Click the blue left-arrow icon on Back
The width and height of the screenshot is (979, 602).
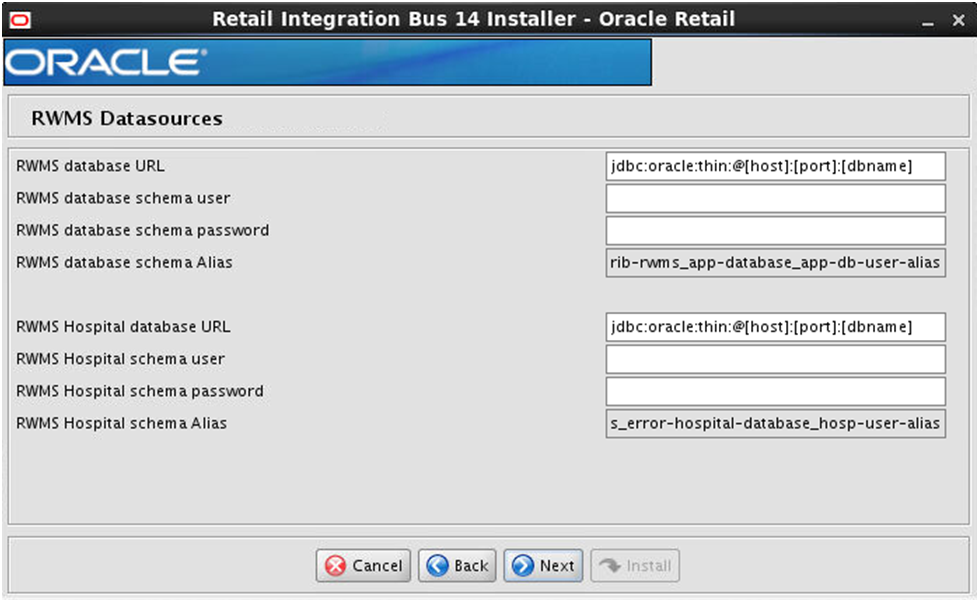[437, 566]
